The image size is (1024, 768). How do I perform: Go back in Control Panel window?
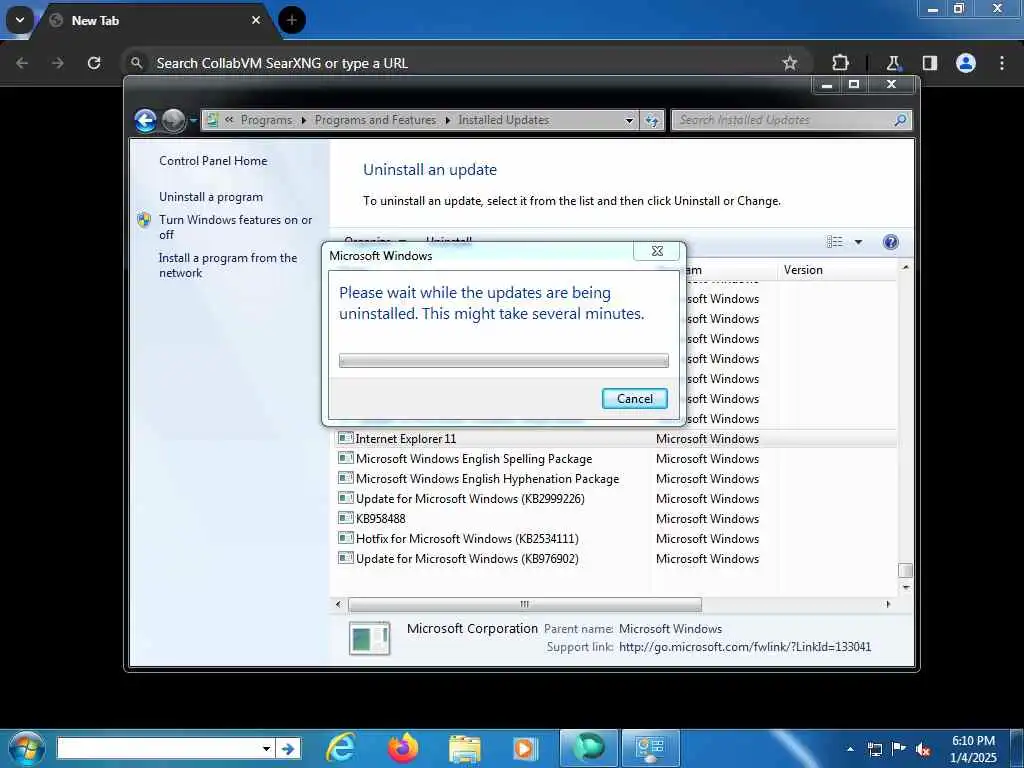(x=145, y=120)
